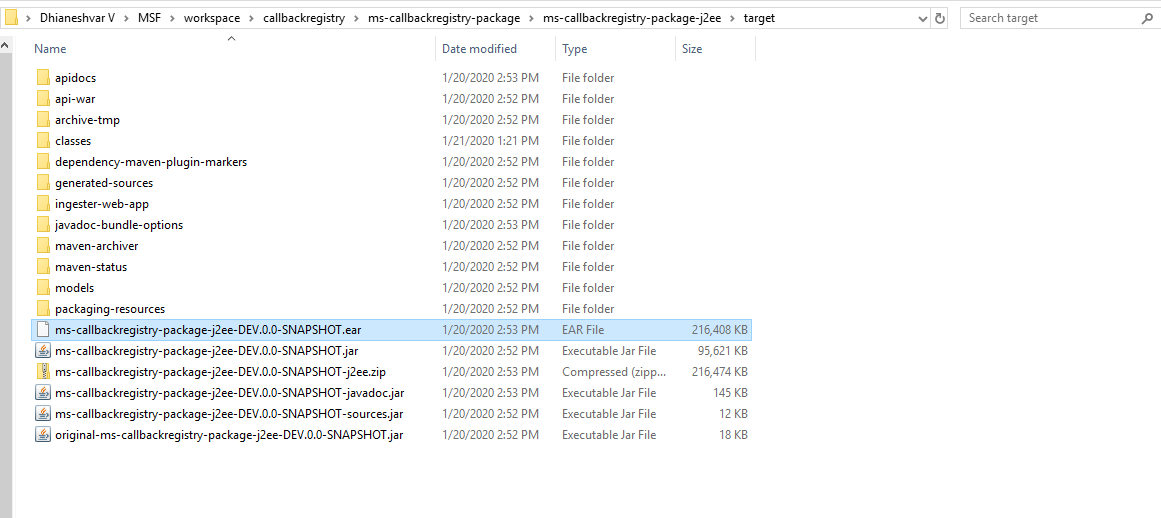Viewport: 1161px width, 518px height.
Task: Click the maven-status folder icon
Action: [x=43, y=267]
